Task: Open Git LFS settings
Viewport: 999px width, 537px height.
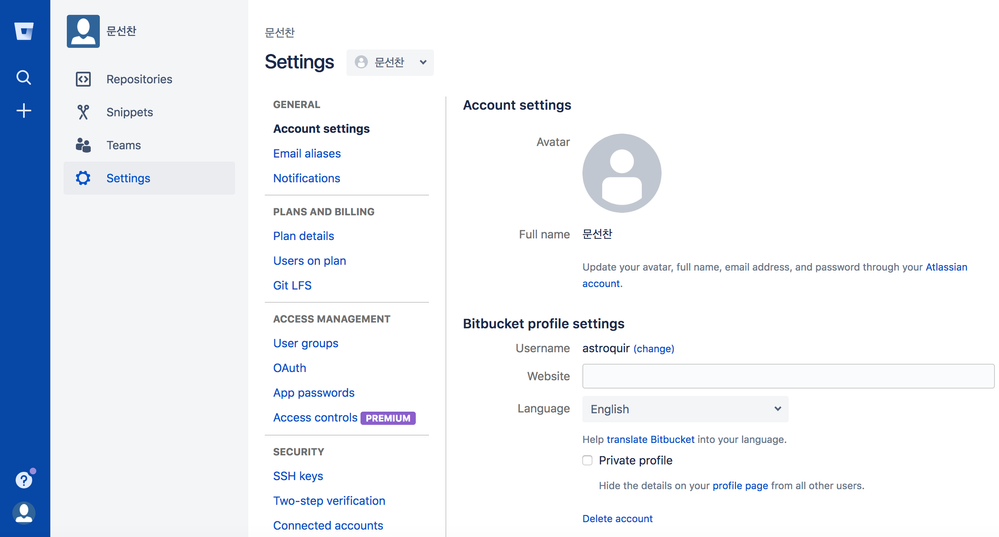Action: pos(292,285)
